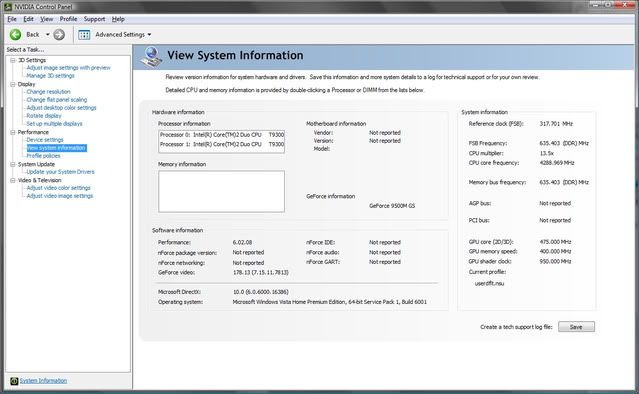
Task: Click the System Information icon at bottom left
Action: point(14,381)
